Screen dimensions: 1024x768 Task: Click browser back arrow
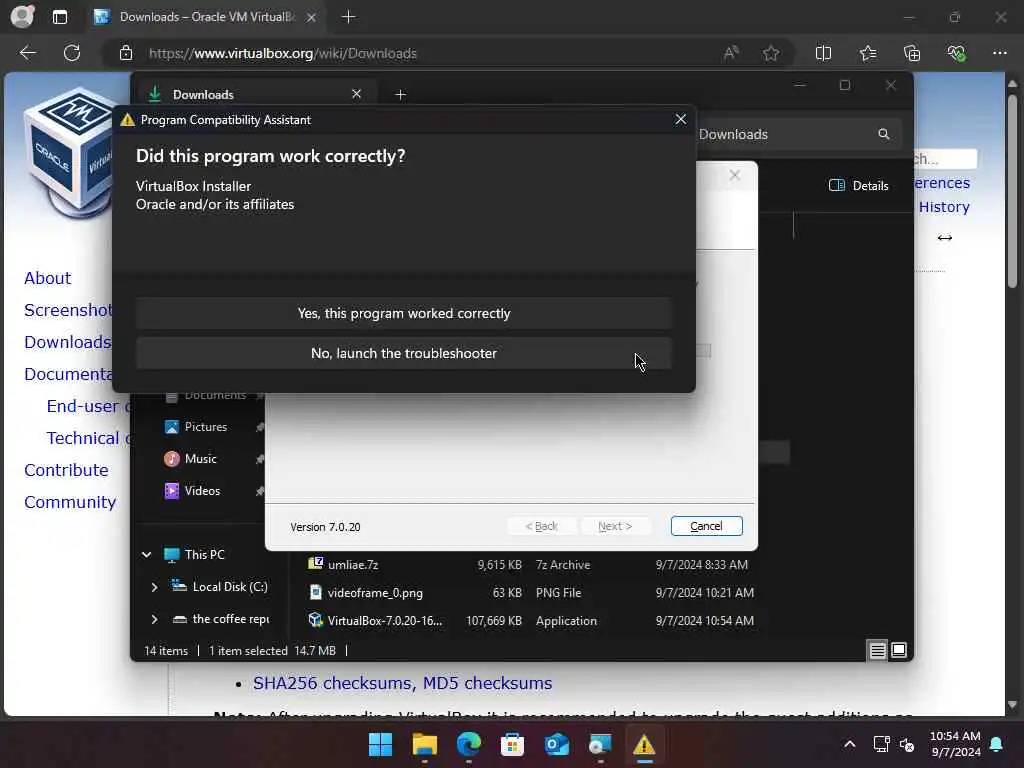(27, 53)
